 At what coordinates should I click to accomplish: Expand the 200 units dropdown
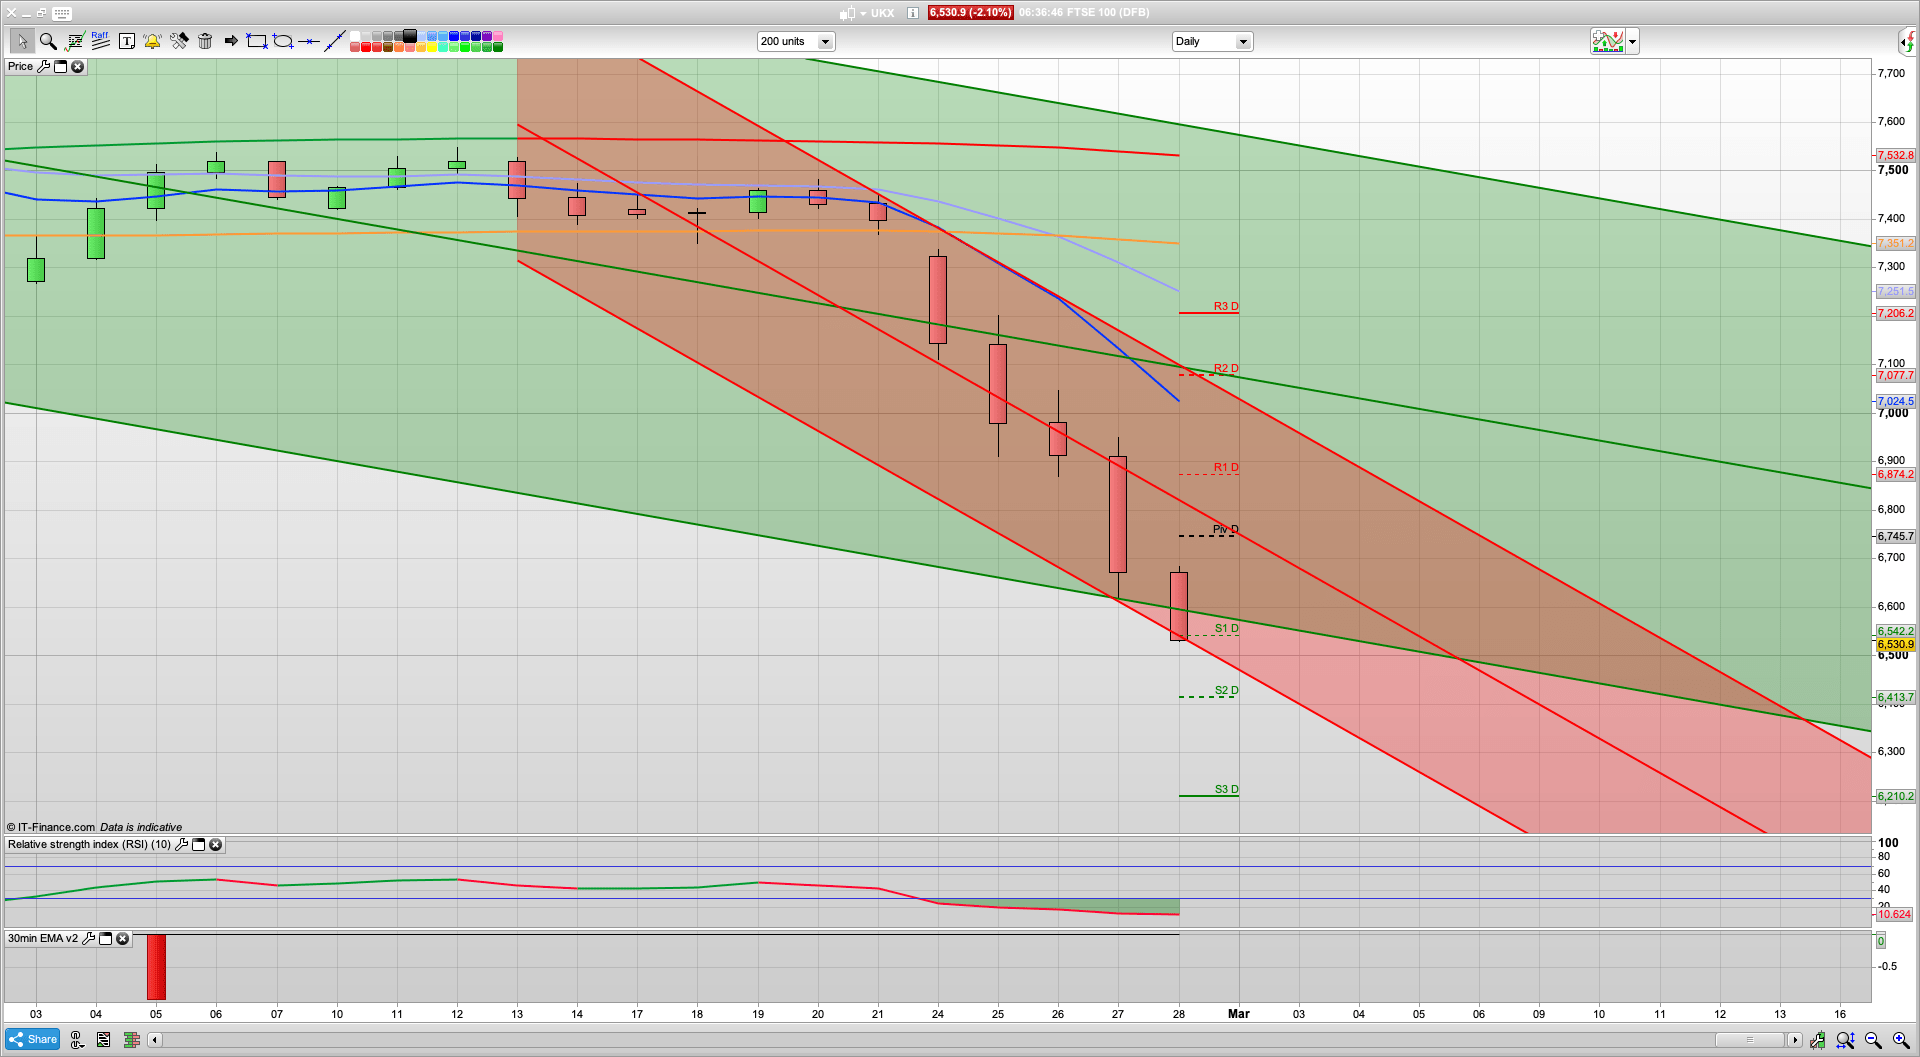(825, 42)
